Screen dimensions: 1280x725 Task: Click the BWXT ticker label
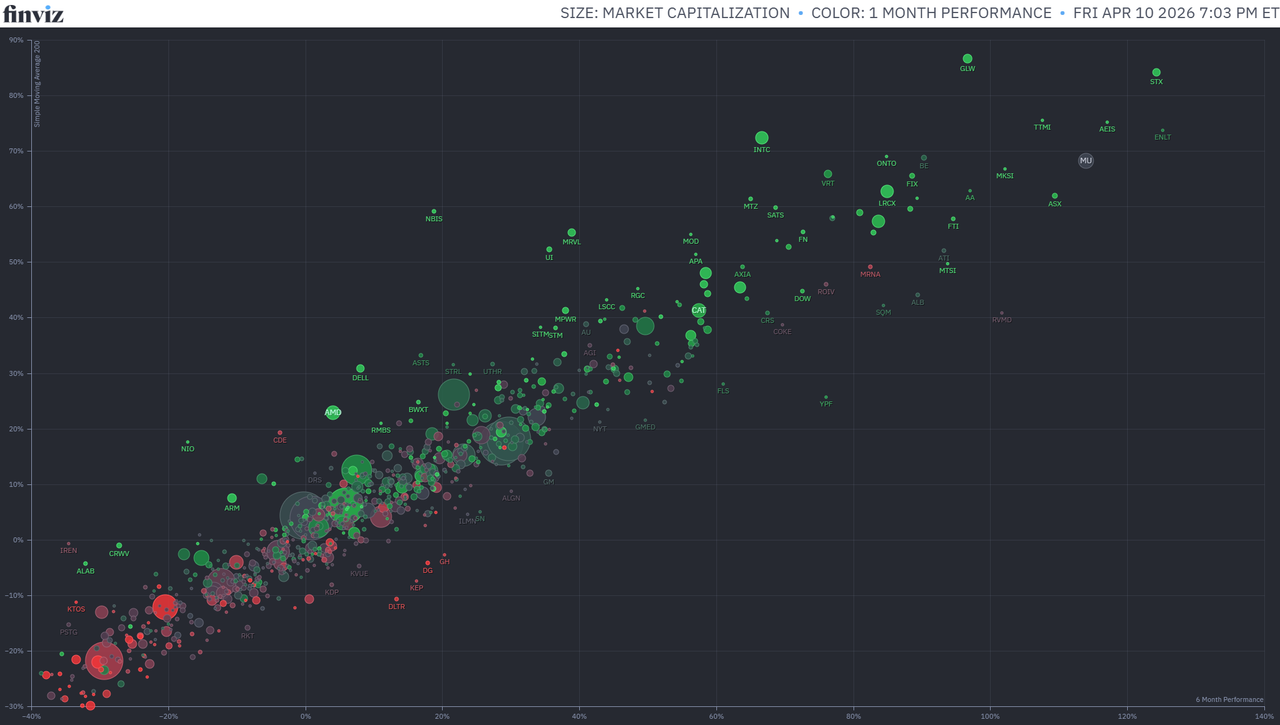click(418, 410)
